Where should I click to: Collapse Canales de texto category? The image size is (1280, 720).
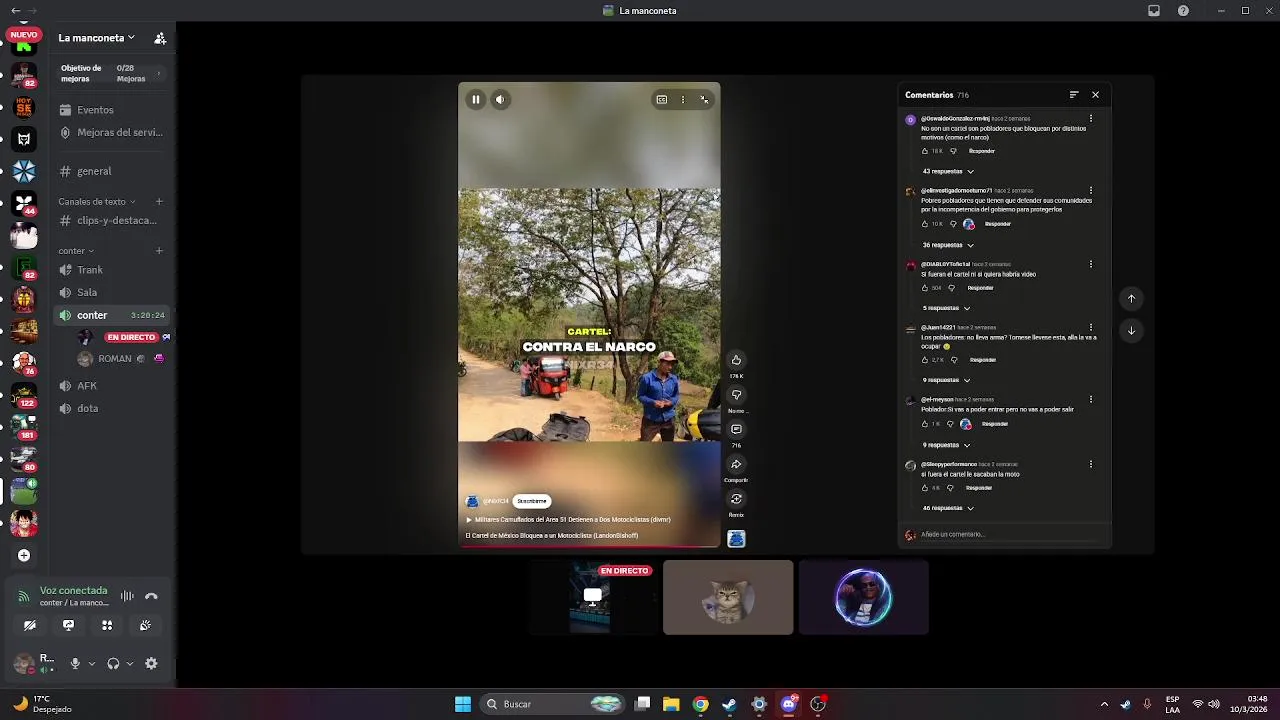(x=97, y=202)
